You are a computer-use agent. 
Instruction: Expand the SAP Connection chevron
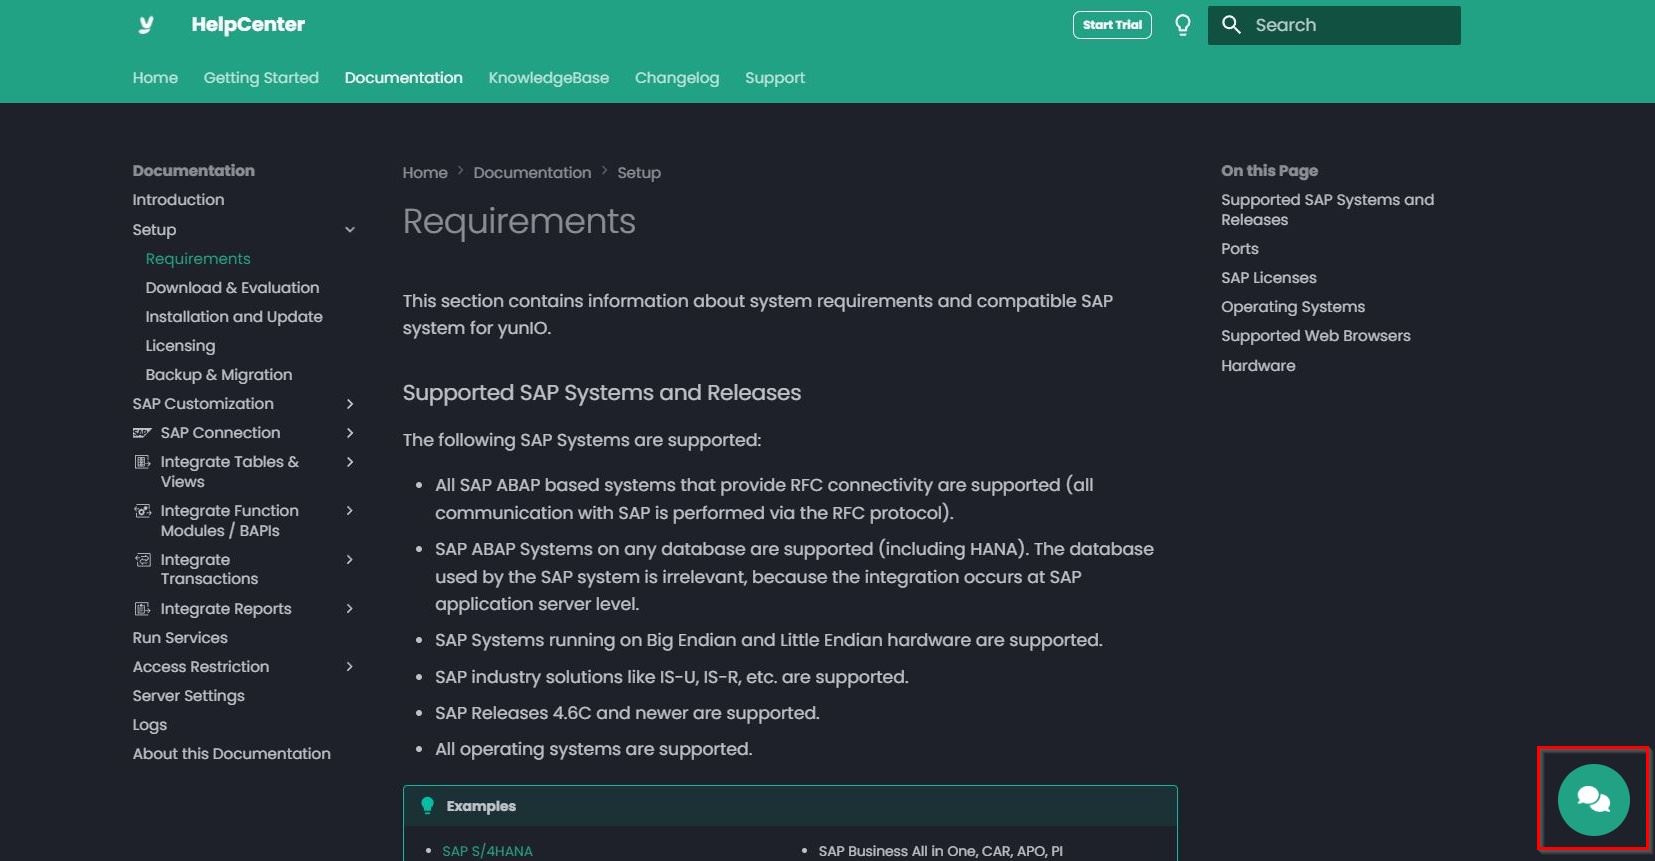pos(350,433)
